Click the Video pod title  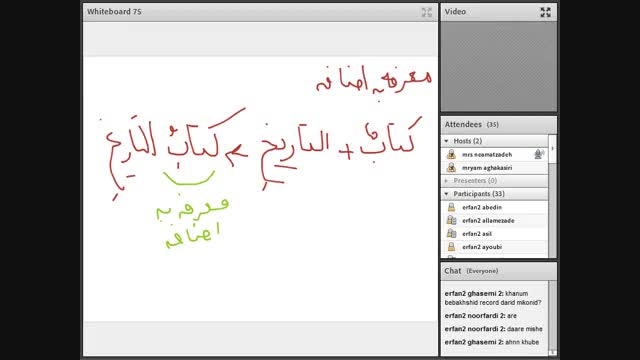point(455,12)
